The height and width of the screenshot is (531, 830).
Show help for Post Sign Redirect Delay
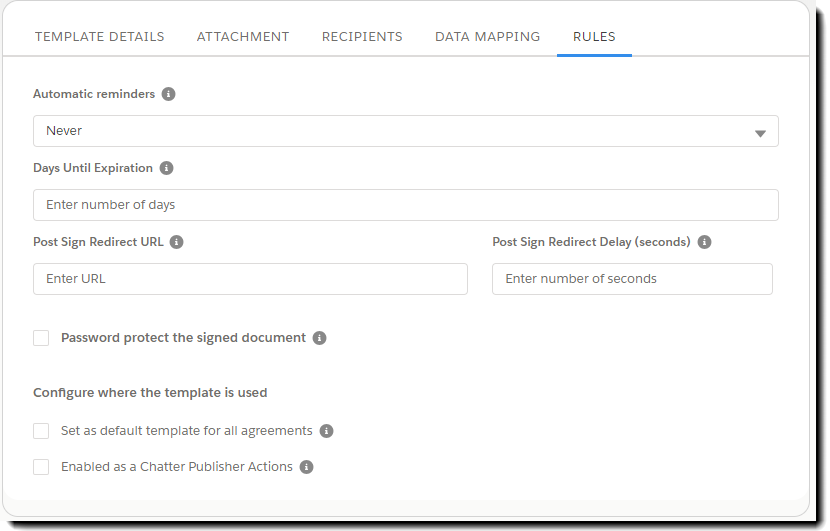704,242
